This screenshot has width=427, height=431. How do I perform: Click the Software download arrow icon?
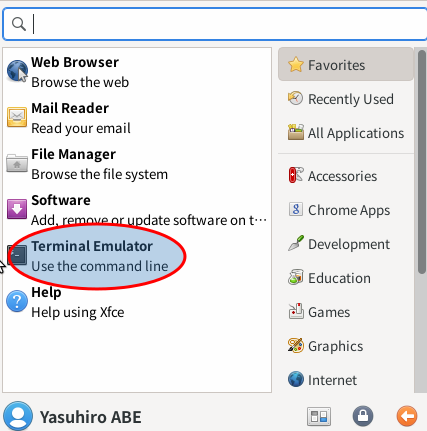[17, 209]
